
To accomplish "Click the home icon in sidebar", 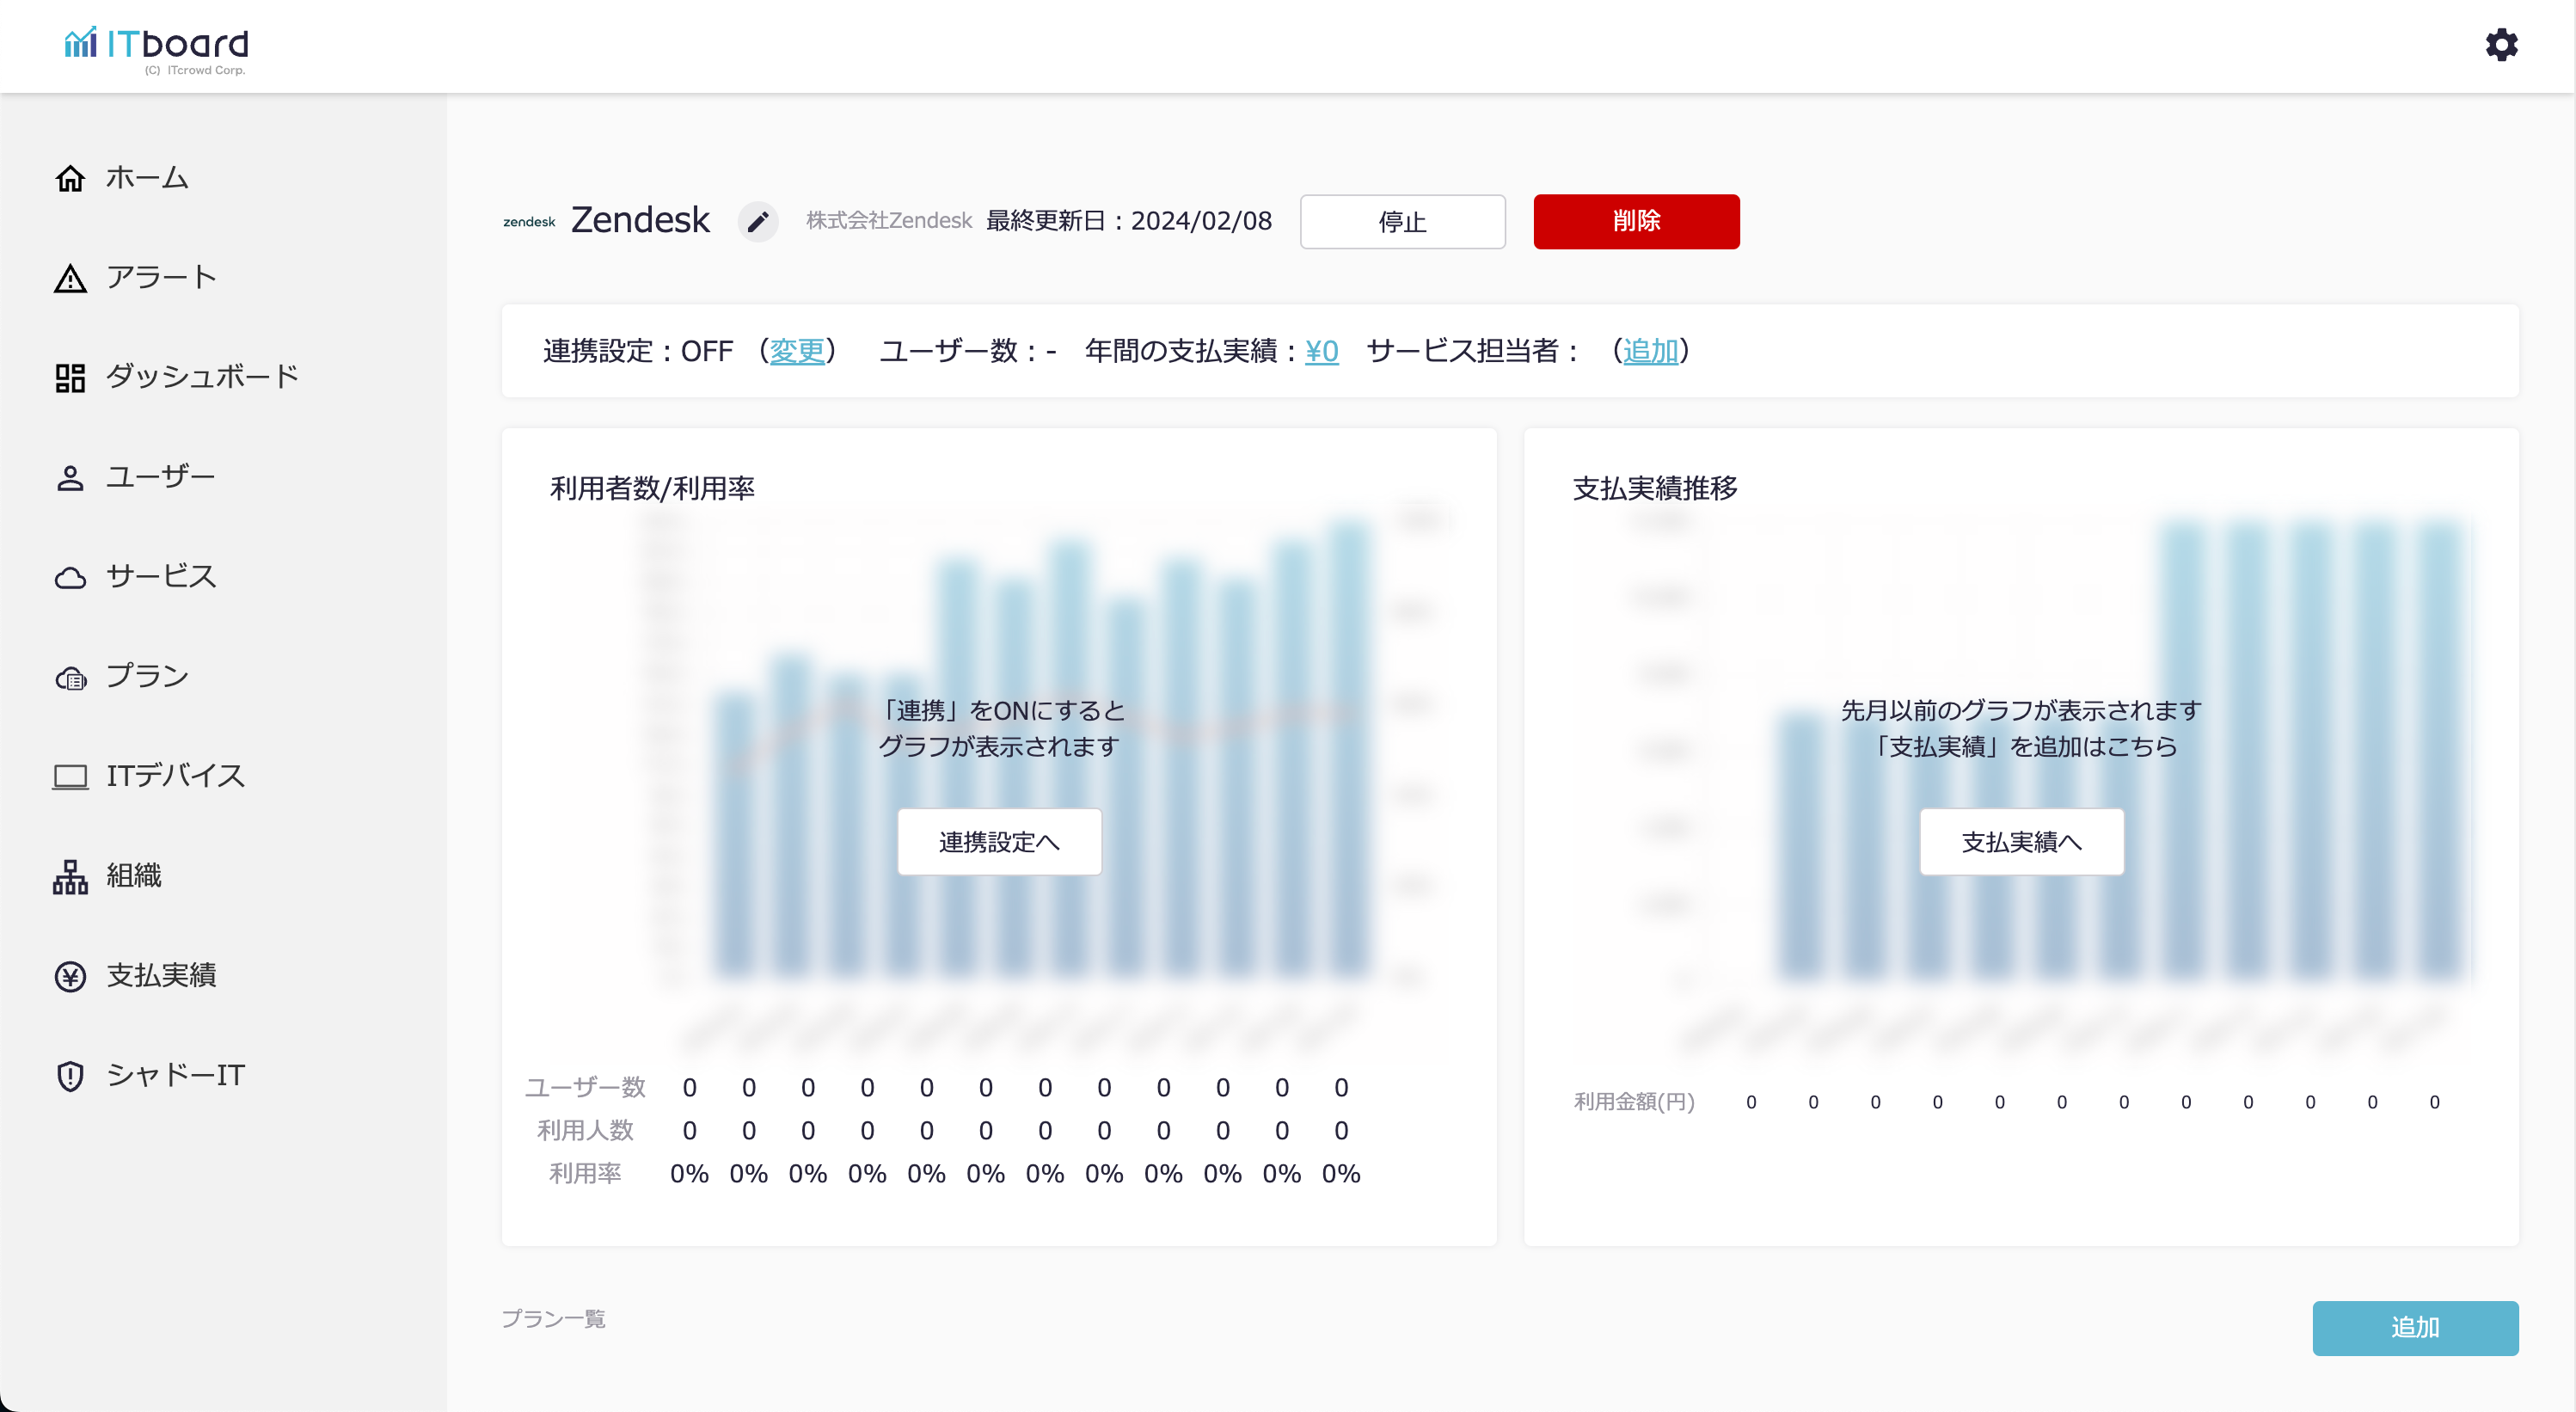I will [70, 178].
